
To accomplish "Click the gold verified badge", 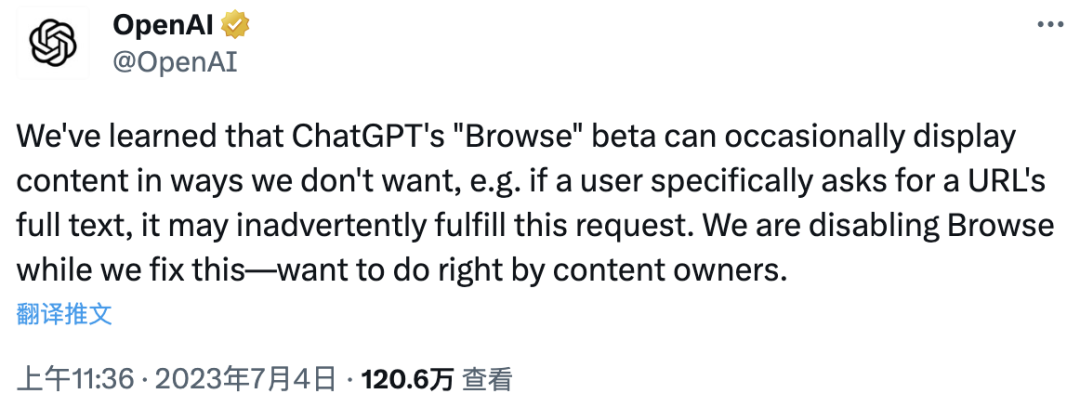I will (x=235, y=27).
